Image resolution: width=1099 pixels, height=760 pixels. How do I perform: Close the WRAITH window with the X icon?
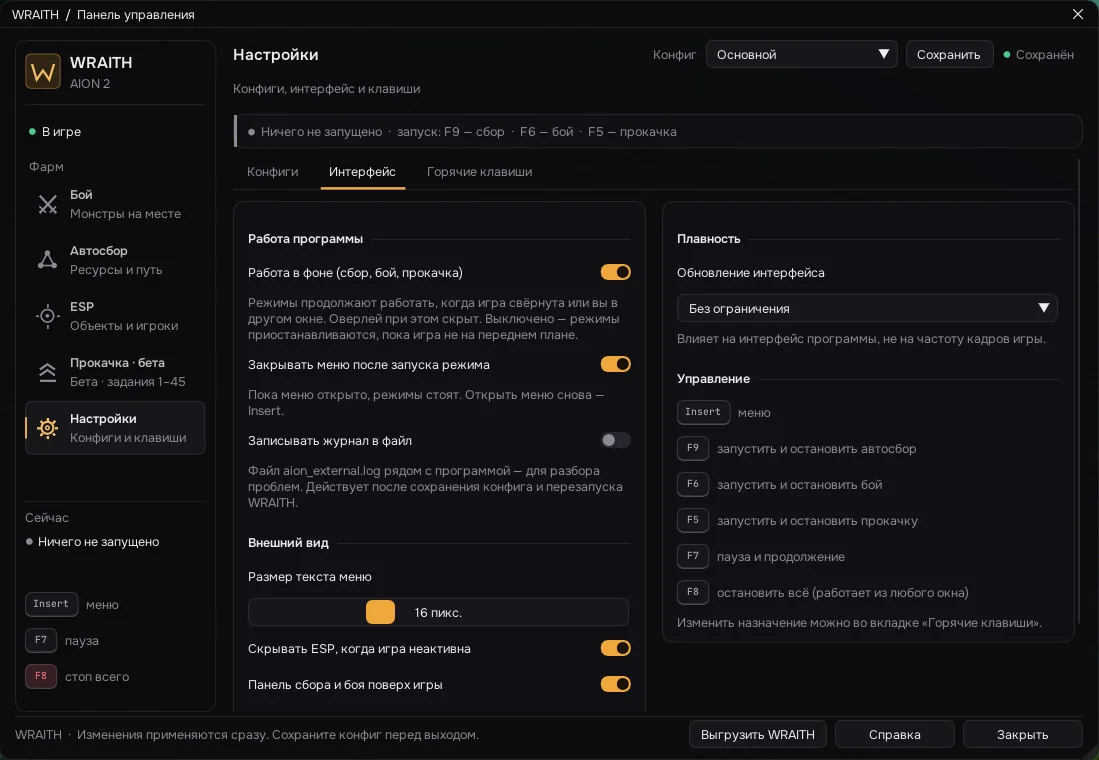coord(1078,14)
